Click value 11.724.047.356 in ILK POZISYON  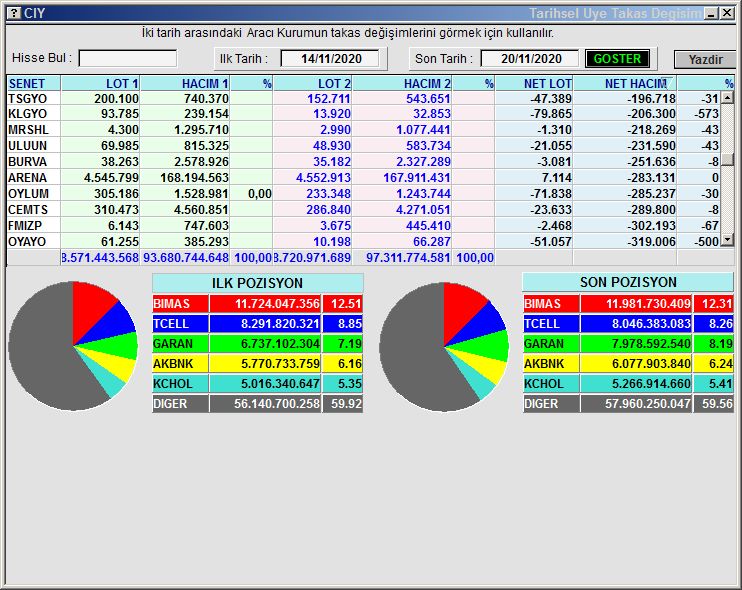pyautogui.click(x=277, y=303)
